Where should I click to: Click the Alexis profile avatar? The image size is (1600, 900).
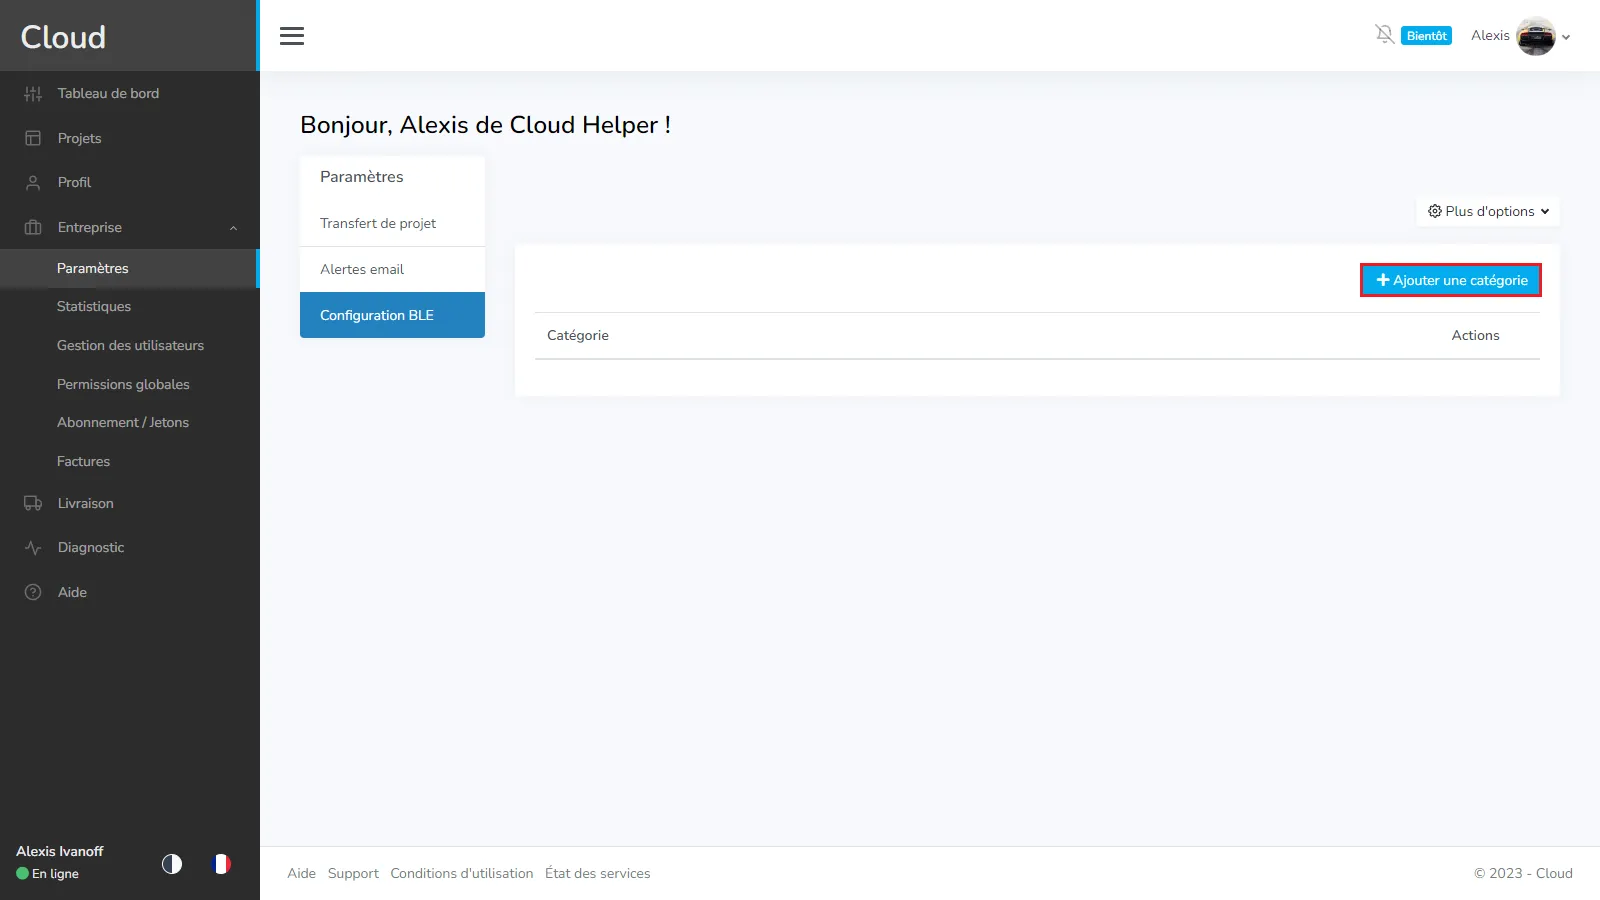(x=1535, y=36)
